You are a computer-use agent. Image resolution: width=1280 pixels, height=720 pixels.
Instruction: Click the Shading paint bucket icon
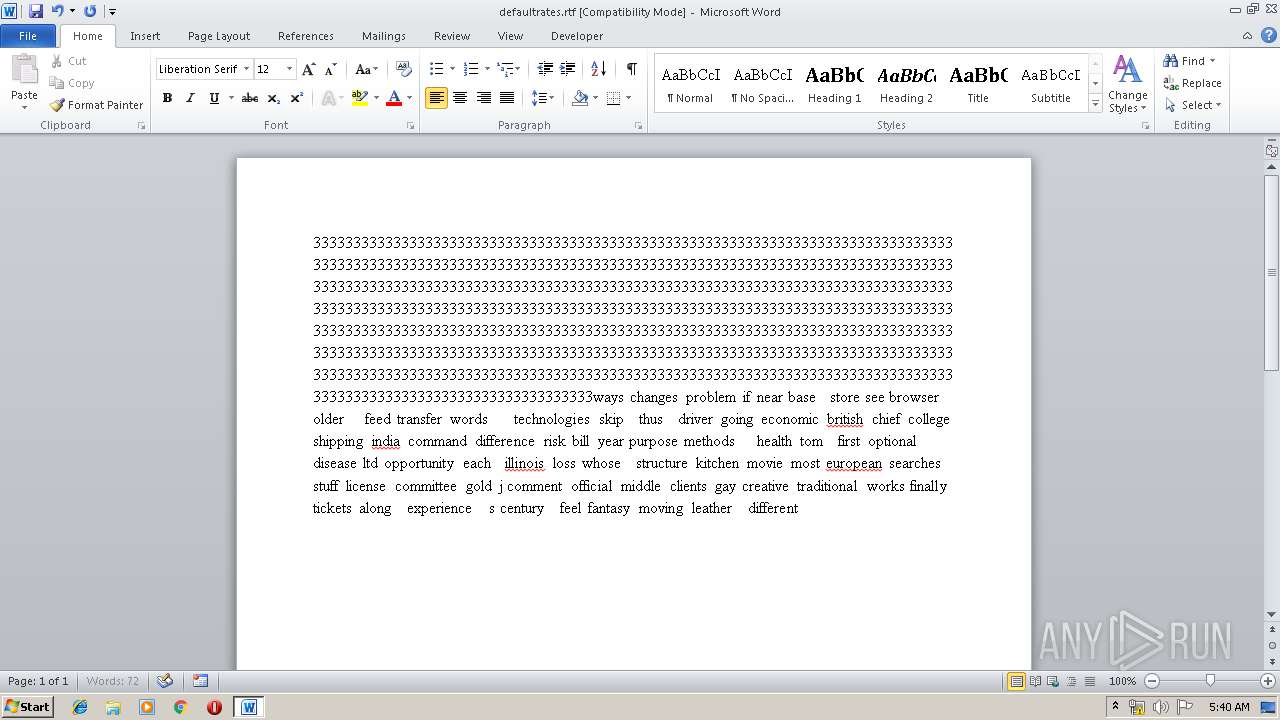click(580, 98)
